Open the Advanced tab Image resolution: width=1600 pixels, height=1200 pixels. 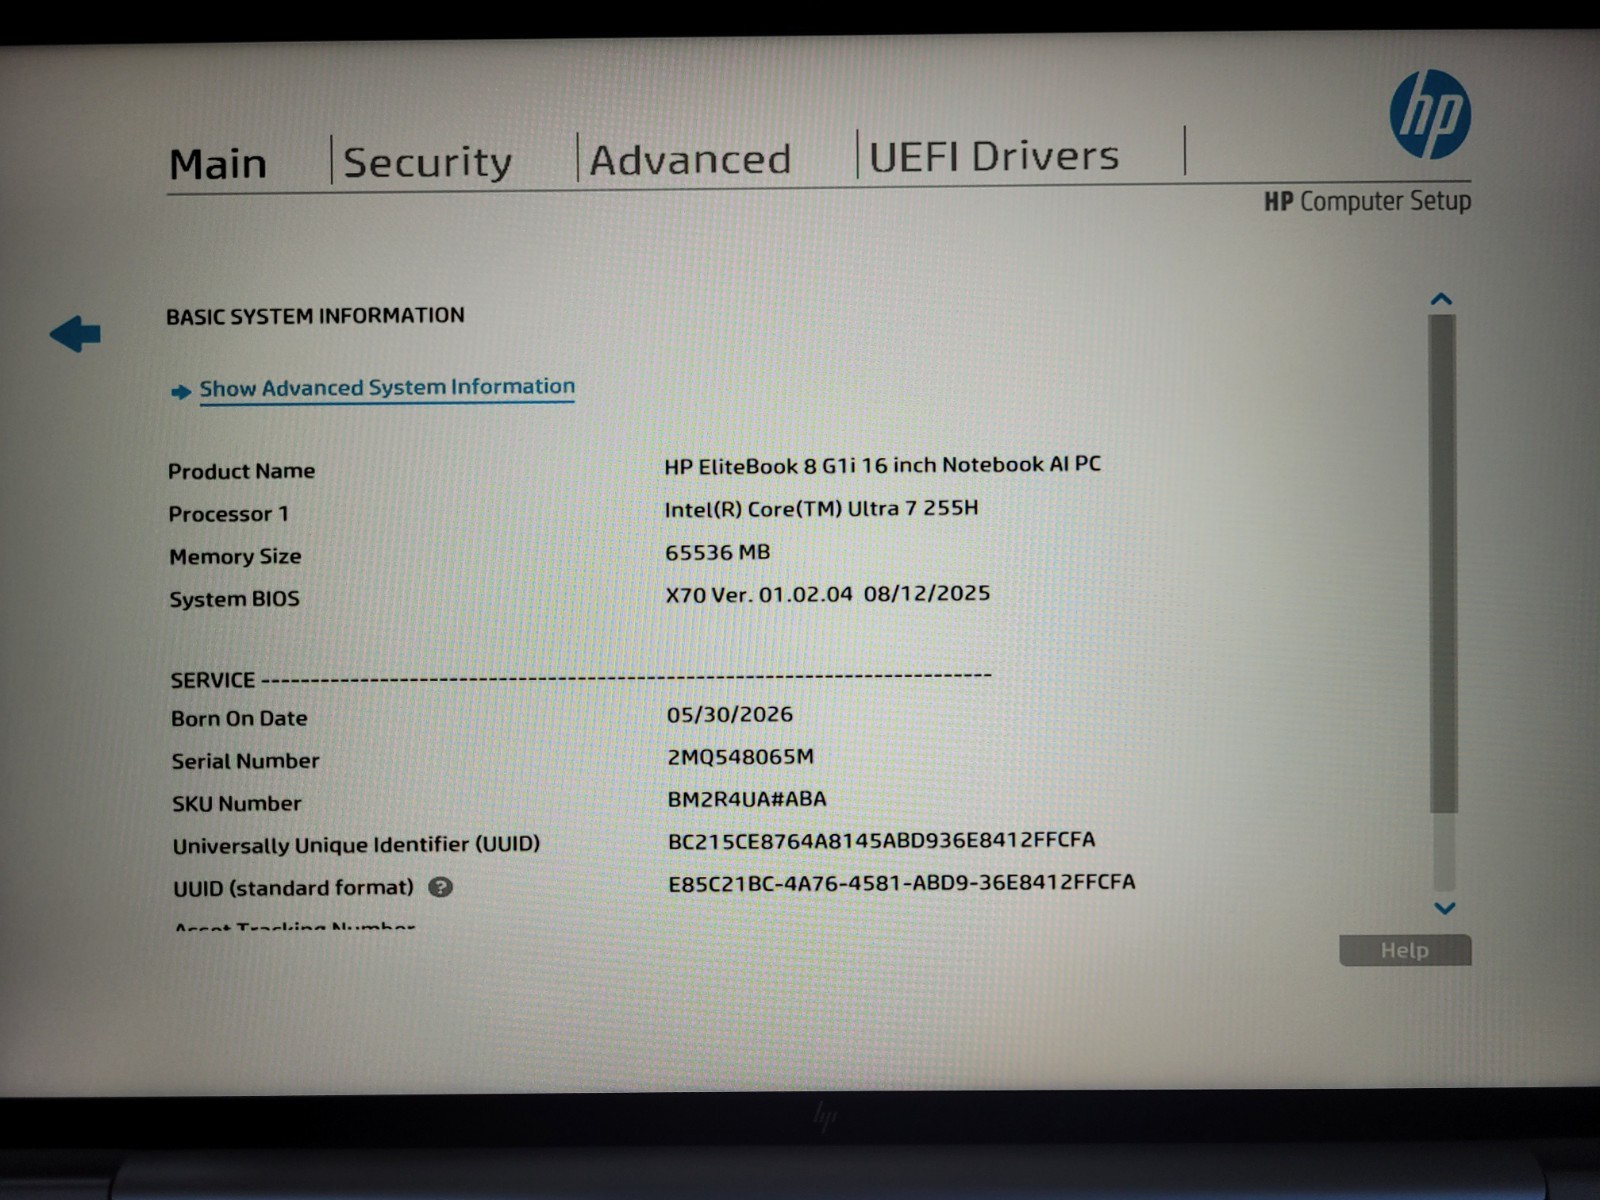[690, 160]
